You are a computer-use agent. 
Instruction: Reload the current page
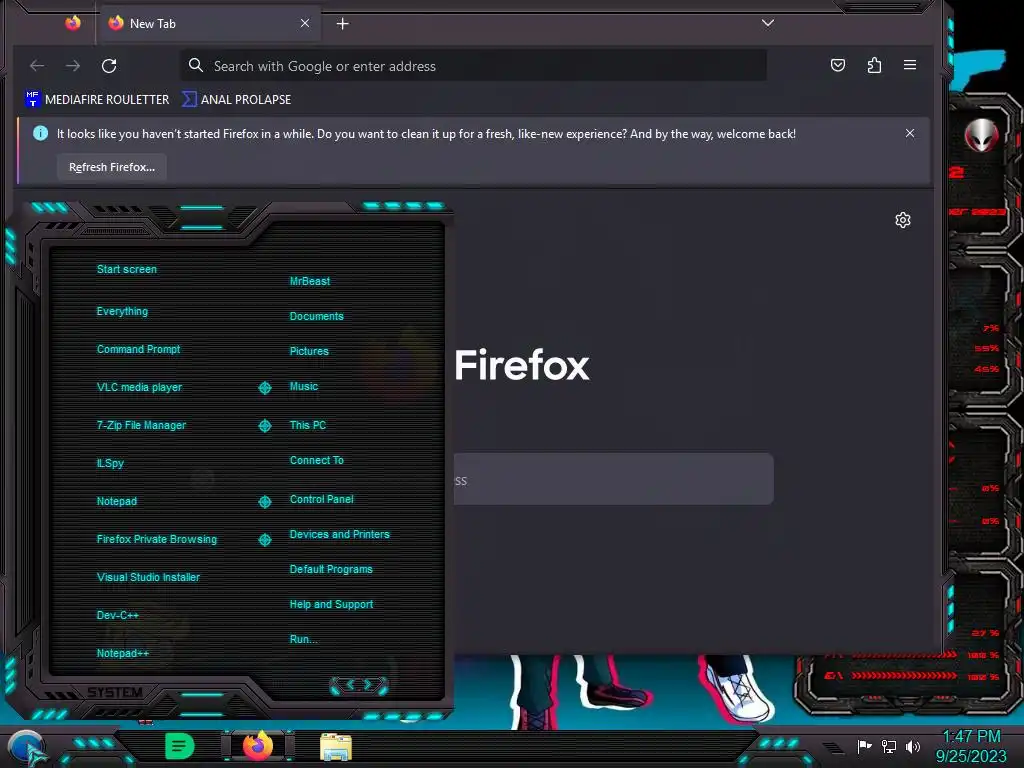pyautogui.click(x=109, y=66)
